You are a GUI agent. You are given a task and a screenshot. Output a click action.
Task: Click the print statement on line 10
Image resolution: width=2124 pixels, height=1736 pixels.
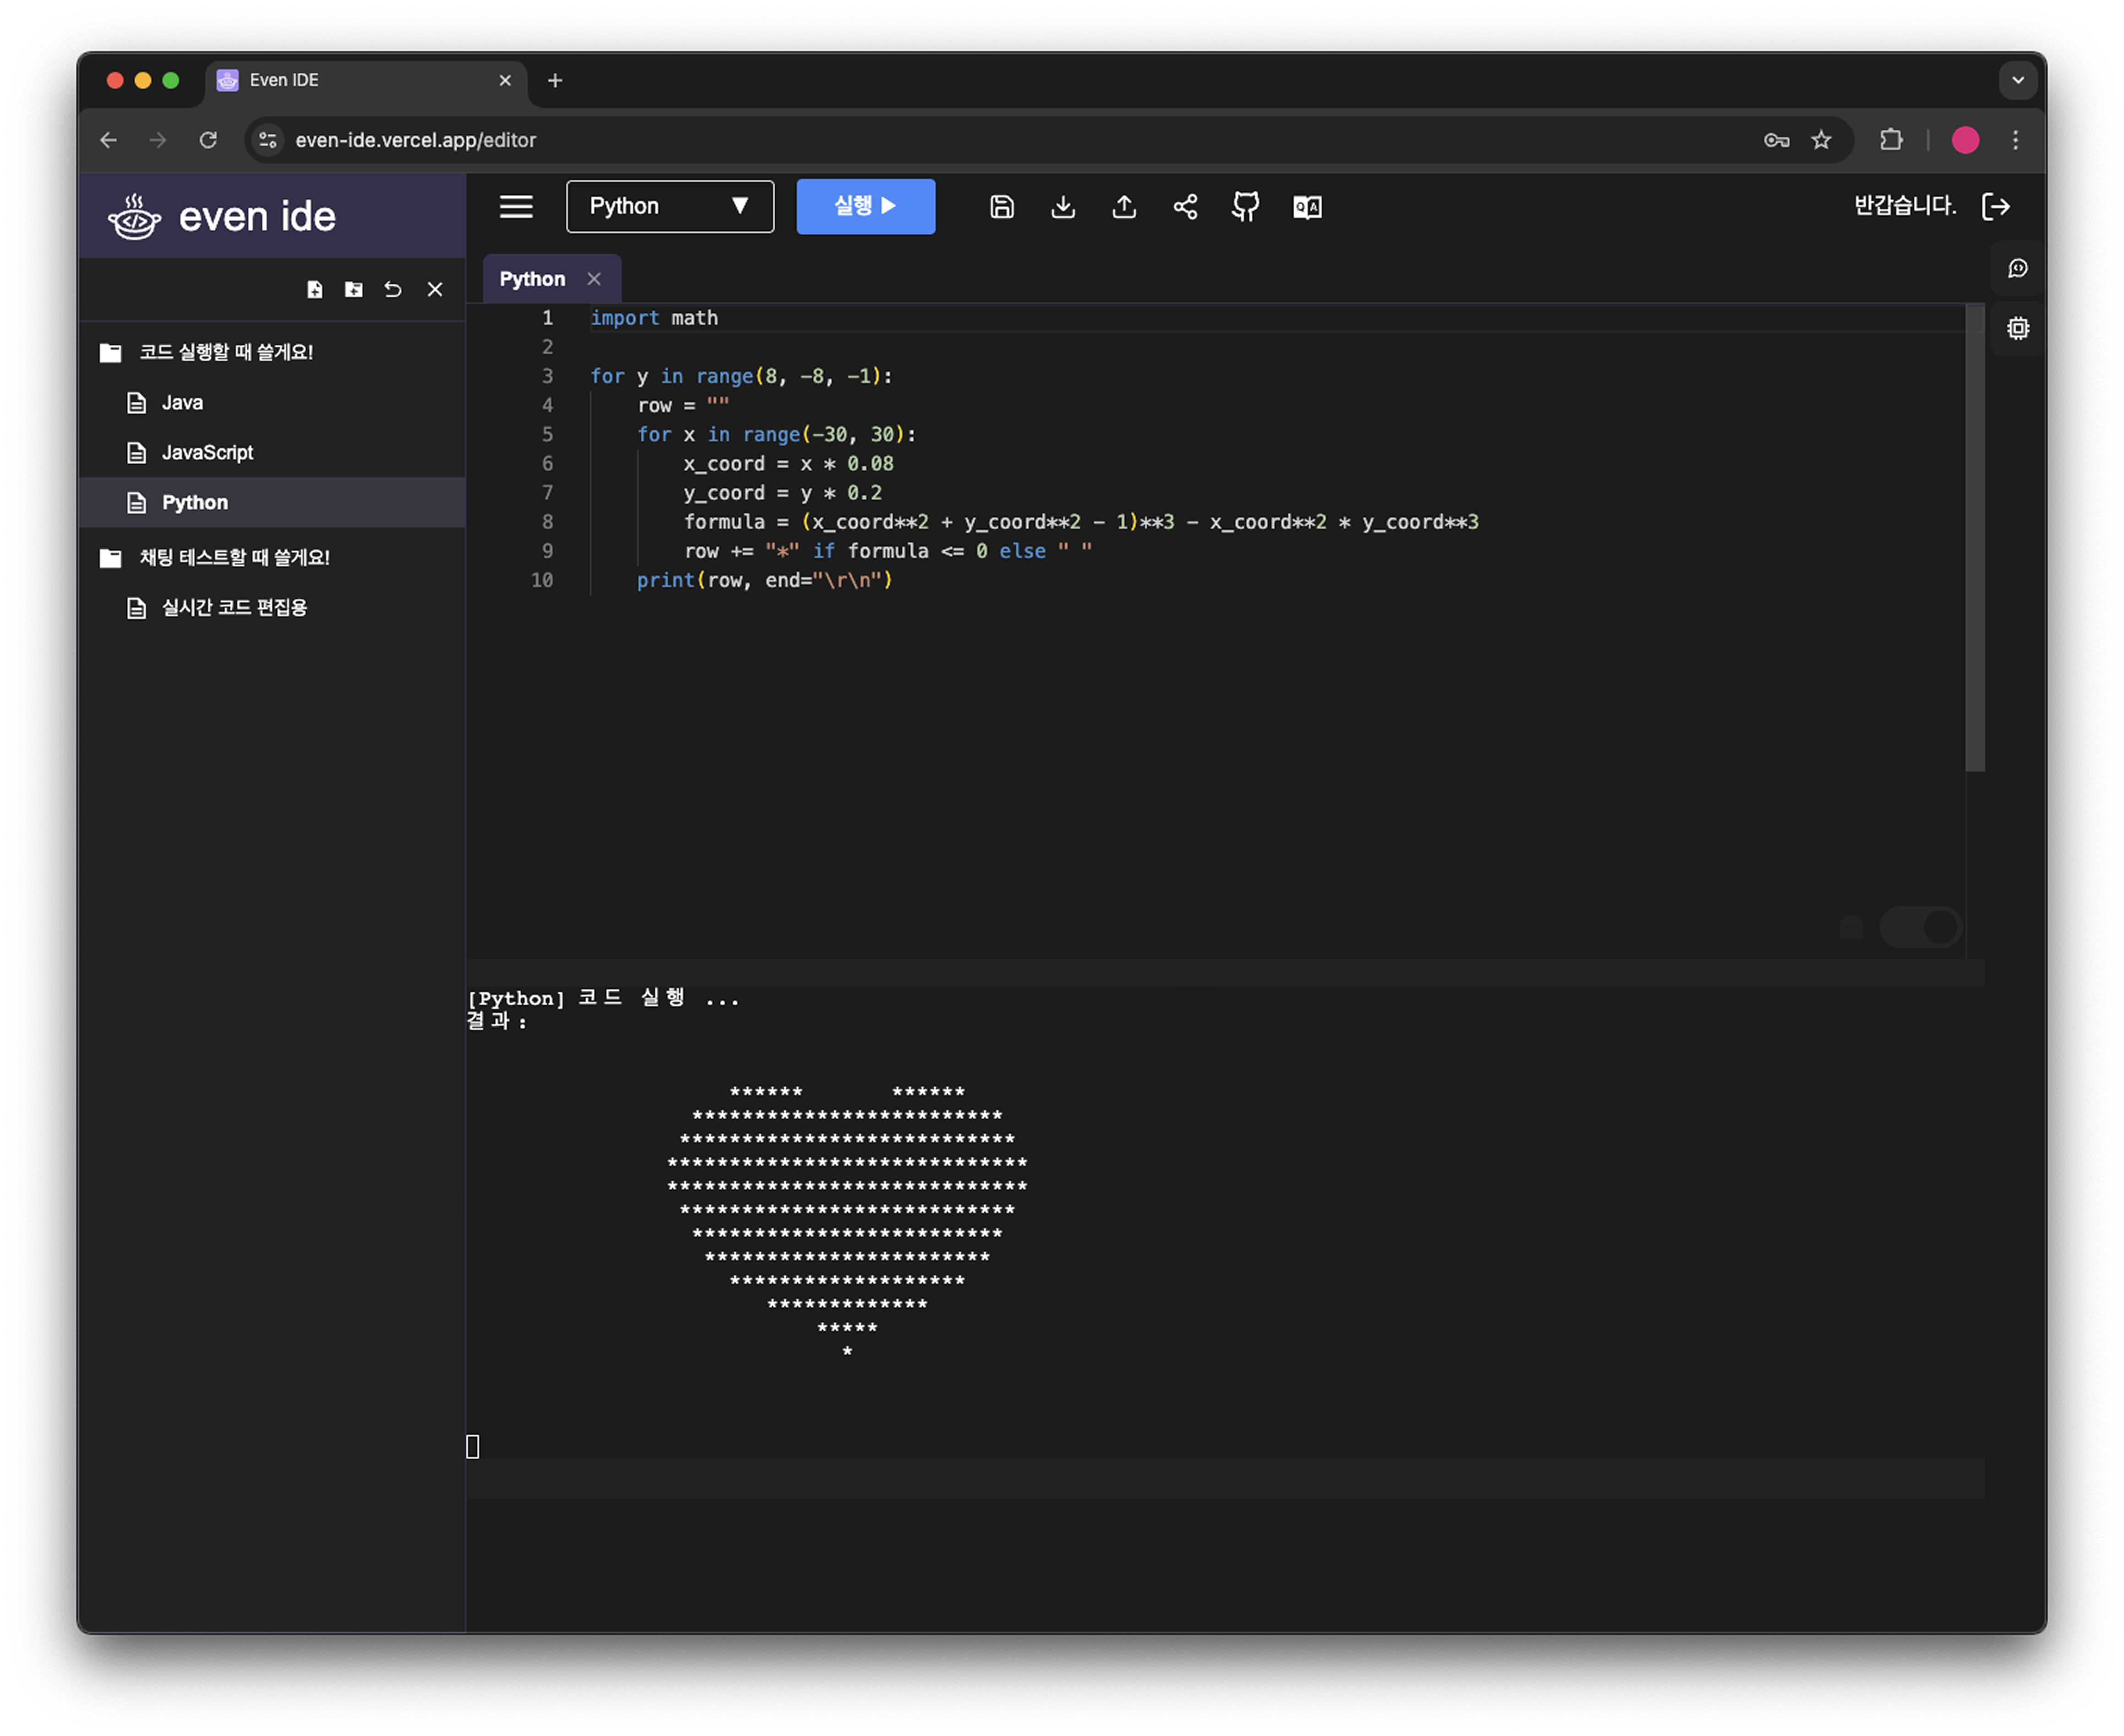tap(764, 580)
